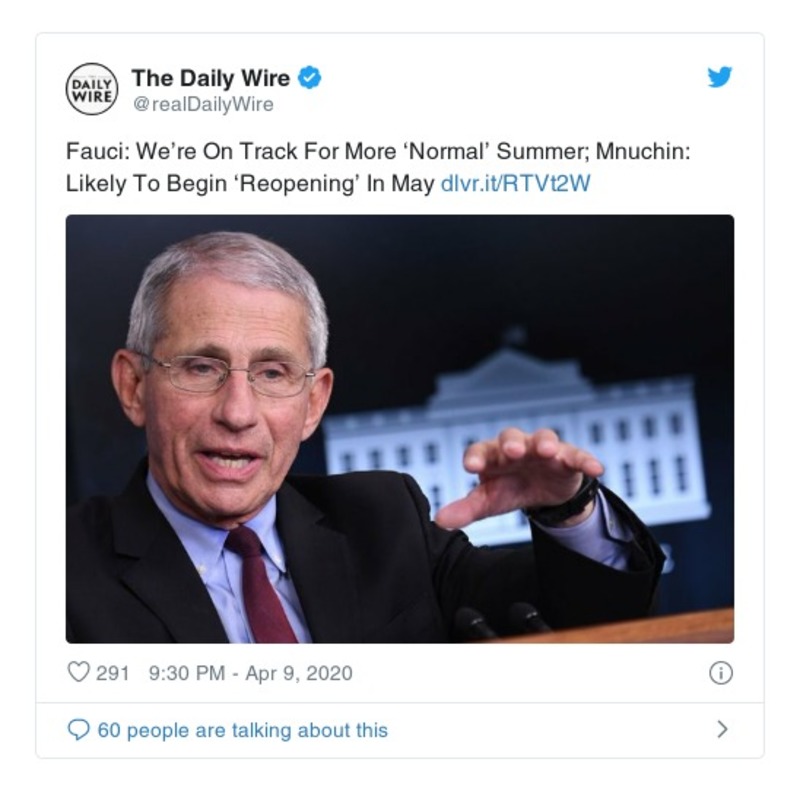Viewport: 800px width, 794px height.
Task: Like the tweet with the heart icon
Action: click(79, 672)
